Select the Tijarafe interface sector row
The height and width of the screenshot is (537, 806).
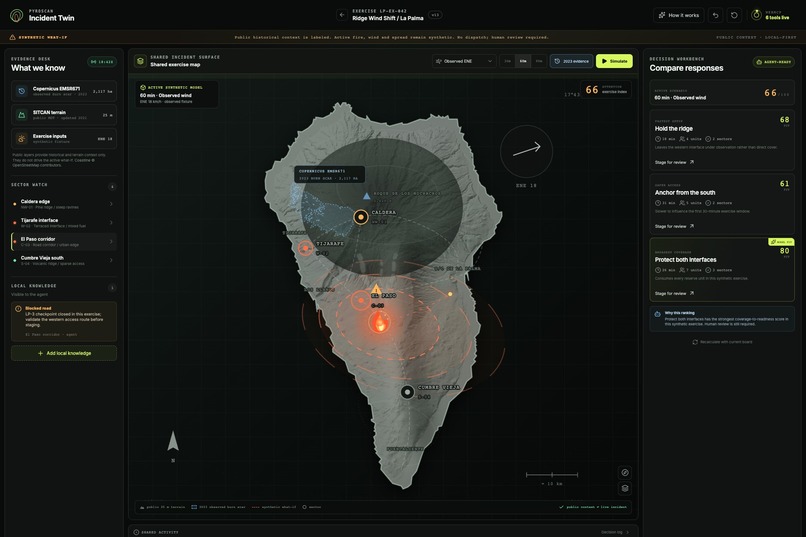64,223
